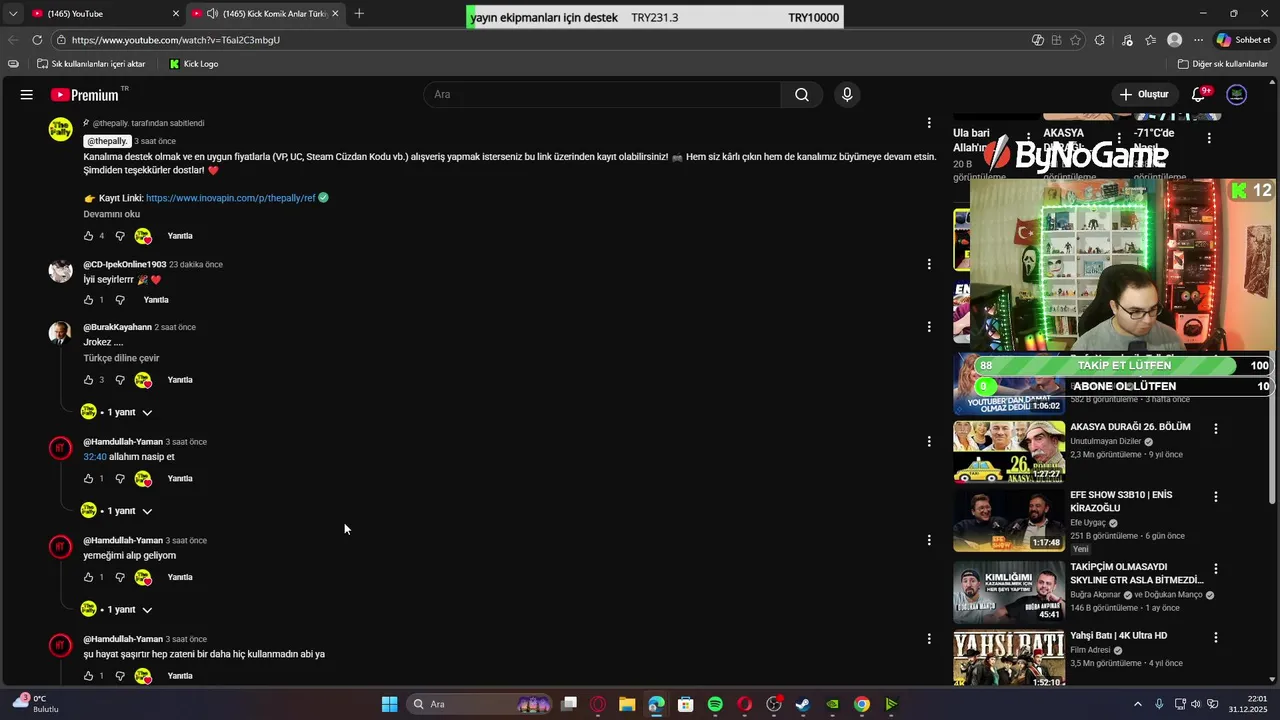Viewport: 1280px width, 720px height.
Task: Dislike the "allahım nasip et" comment
Action: click(x=120, y=479)
